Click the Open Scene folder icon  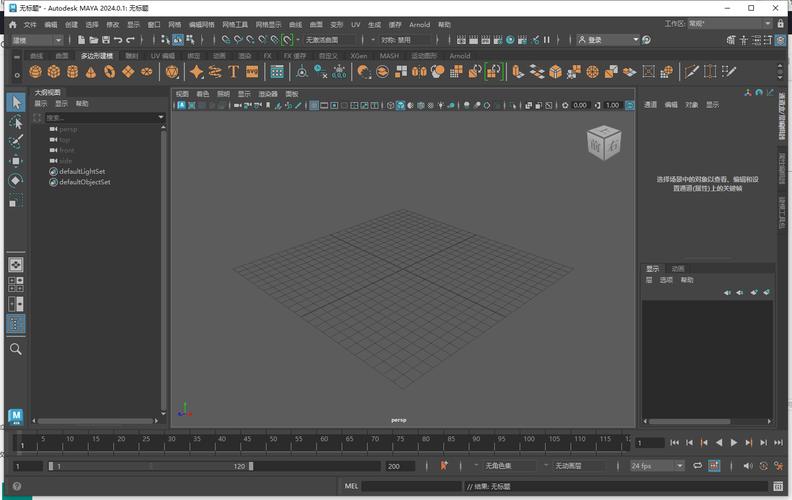pyautogui.click(x=93, y=39)
